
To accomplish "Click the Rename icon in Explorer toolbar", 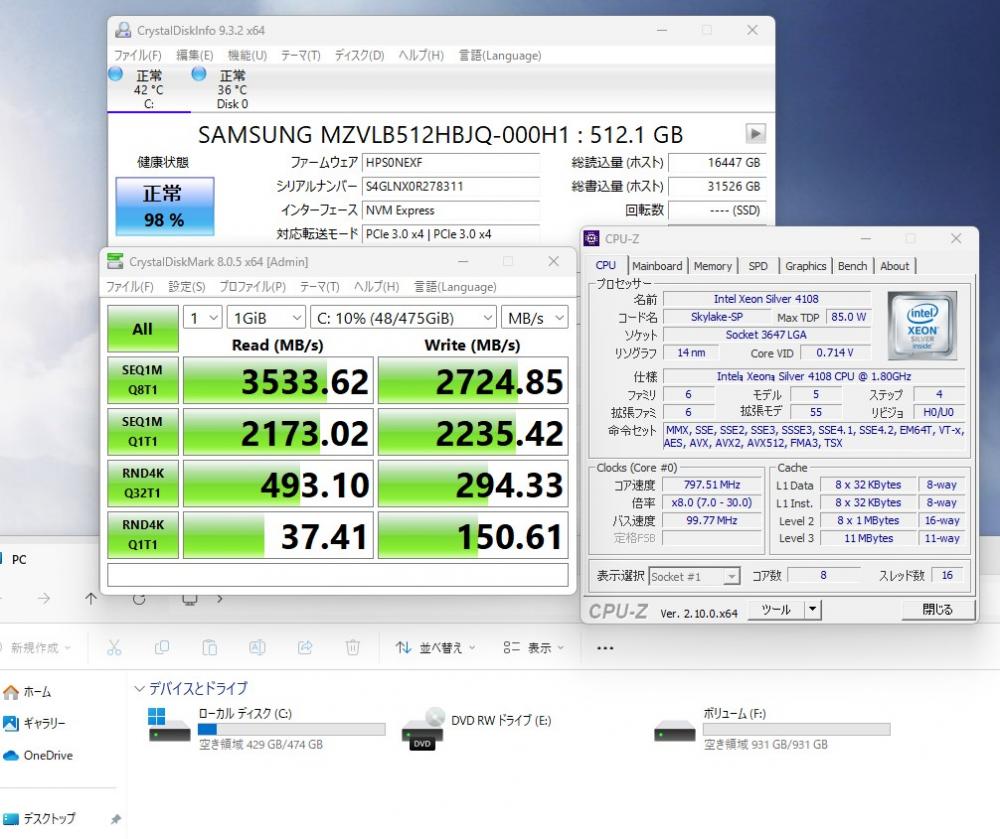I will [257, 648].
